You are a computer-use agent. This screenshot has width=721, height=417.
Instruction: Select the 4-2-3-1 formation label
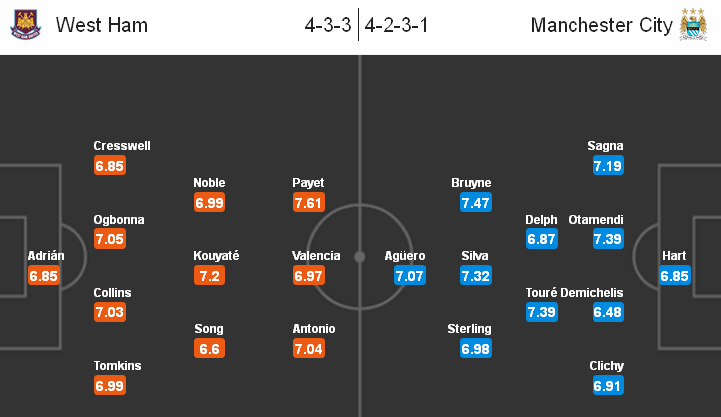(x=396, y=25)
